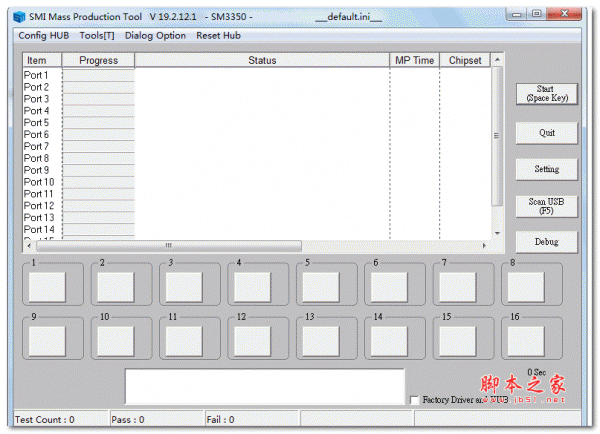Screen dimensions: 600x434
Task: Click port slot box 15
Action: 458,341
